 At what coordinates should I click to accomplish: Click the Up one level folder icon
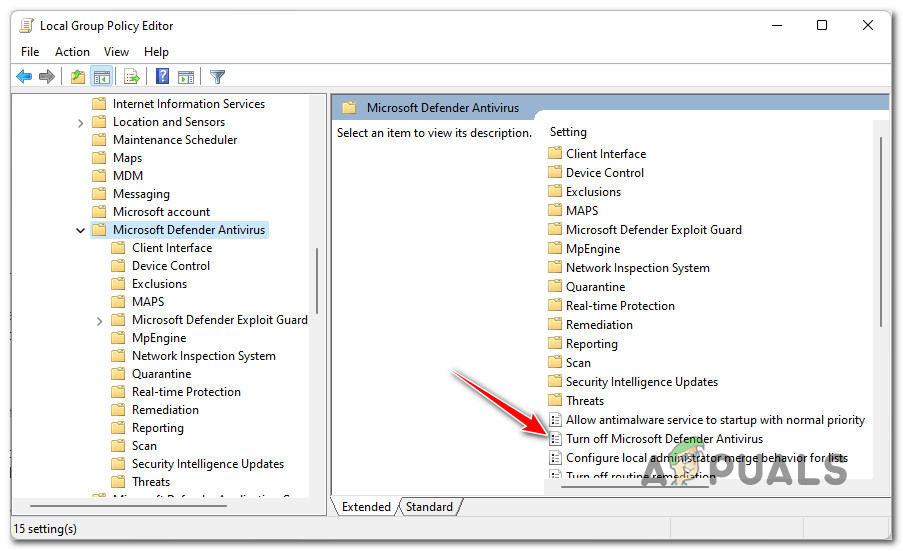(78, 76)
